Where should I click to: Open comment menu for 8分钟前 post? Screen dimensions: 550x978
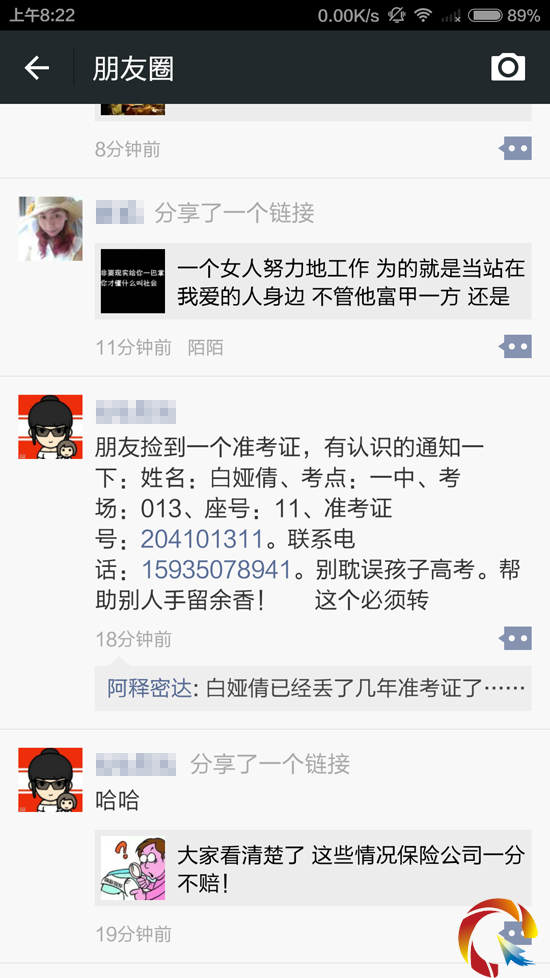tap(515, 148)
